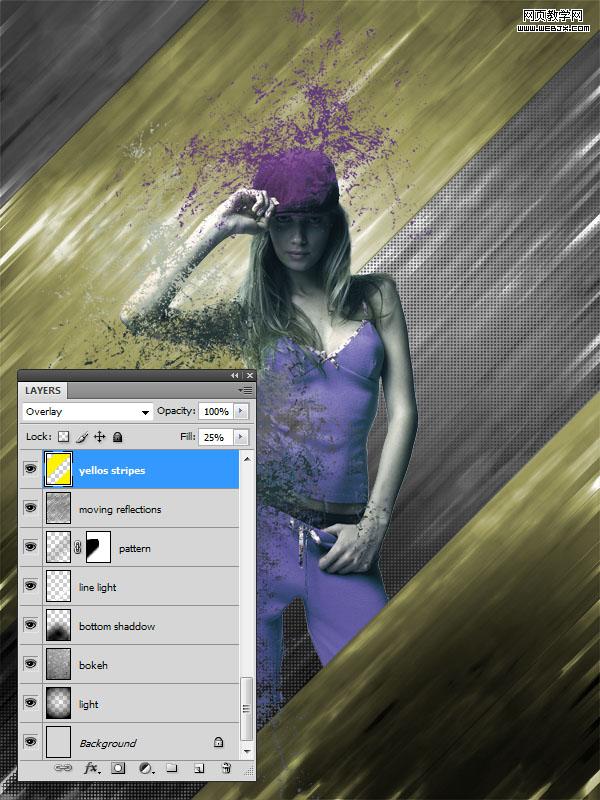Select the pattern layer mask thumbnail
600x800 pixels.
(98, 547)
